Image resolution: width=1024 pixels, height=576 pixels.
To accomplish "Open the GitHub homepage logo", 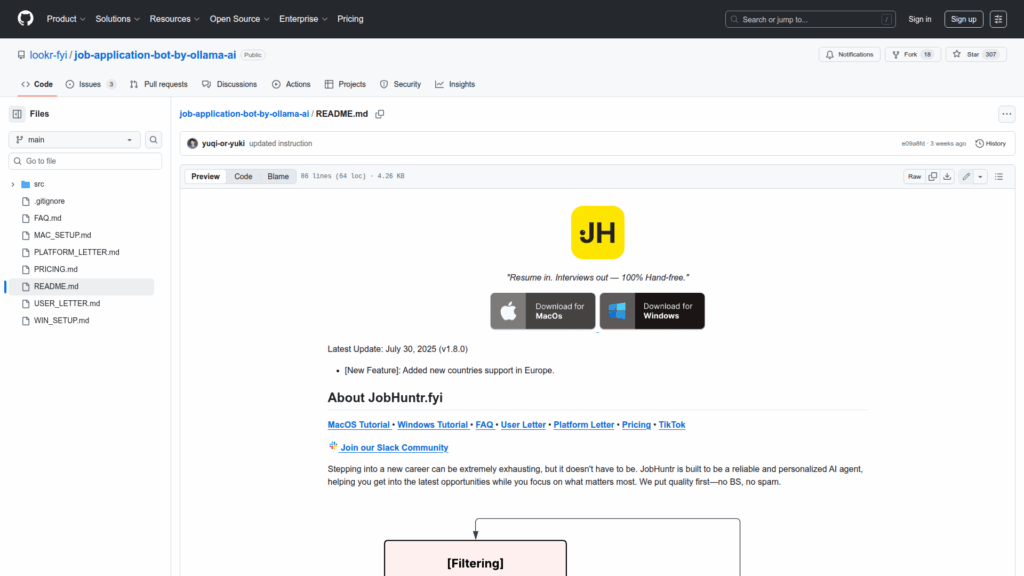I will pyautogui.click(x=25, y=19).
